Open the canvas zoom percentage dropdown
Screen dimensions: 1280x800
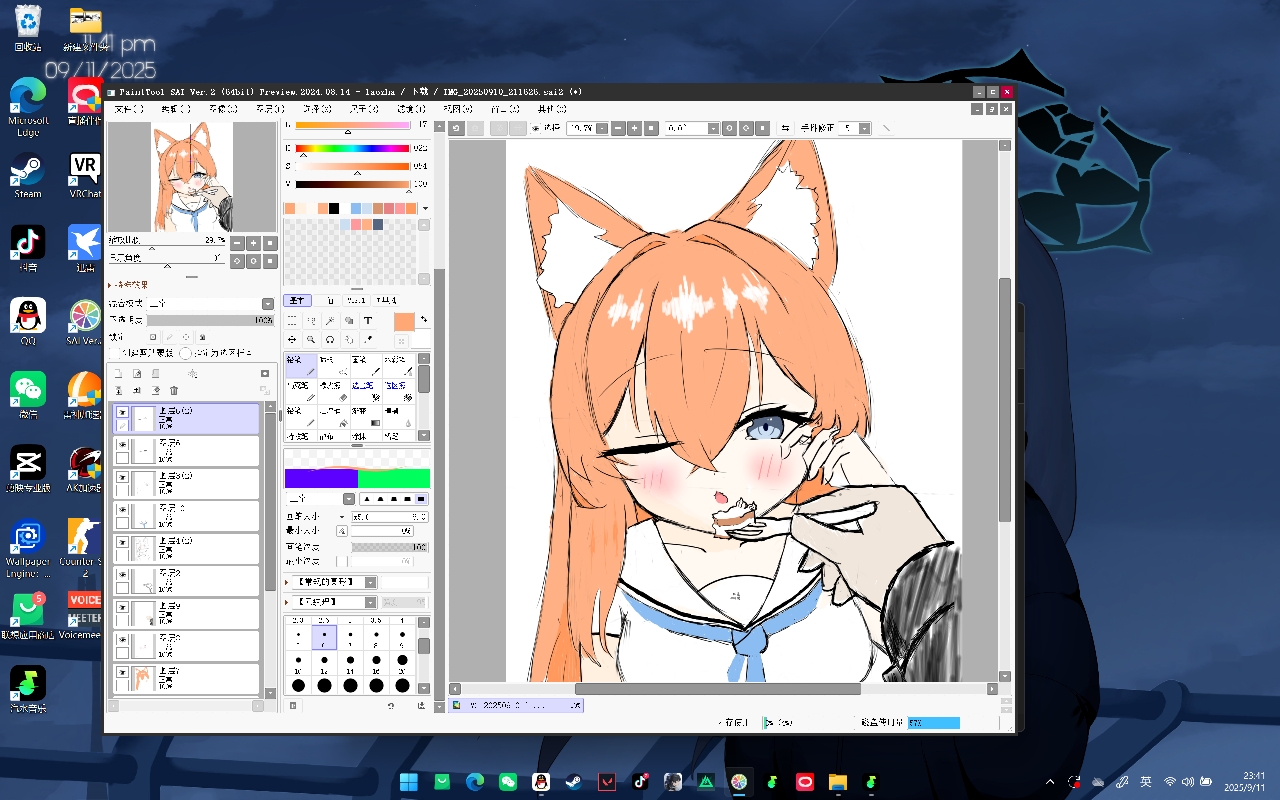(x=605, y=128)
